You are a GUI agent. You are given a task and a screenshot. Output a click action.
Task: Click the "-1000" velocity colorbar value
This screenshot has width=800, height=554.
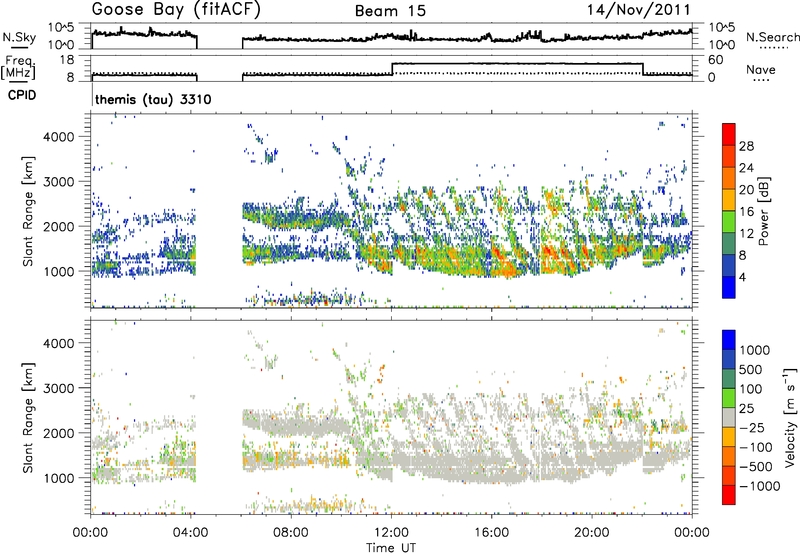point(760,486)
